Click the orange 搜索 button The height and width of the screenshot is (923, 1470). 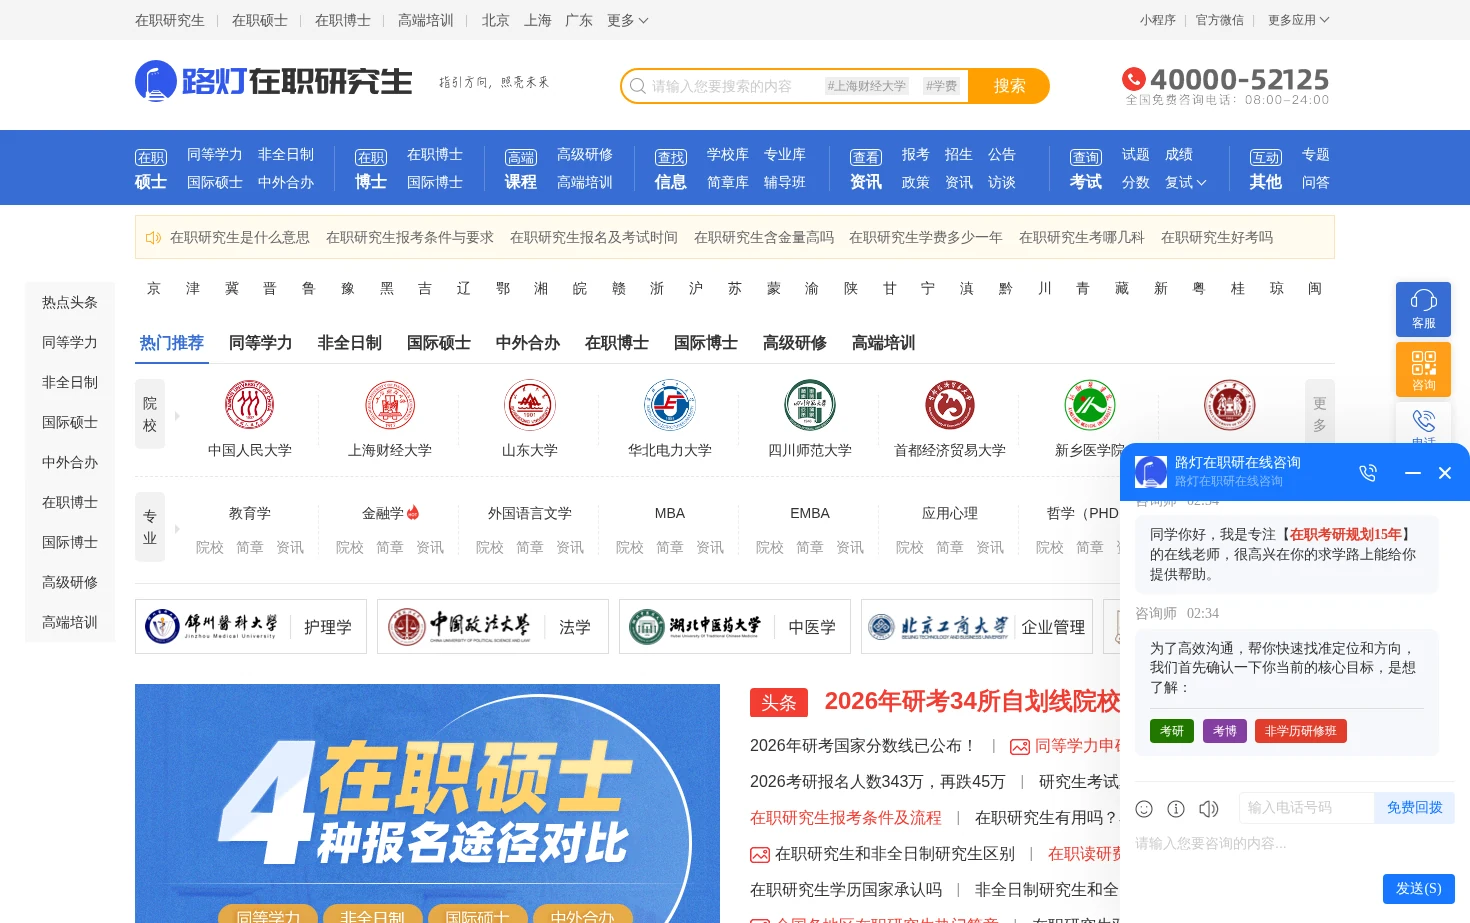pyautogui.click(x=1009, y=86)
